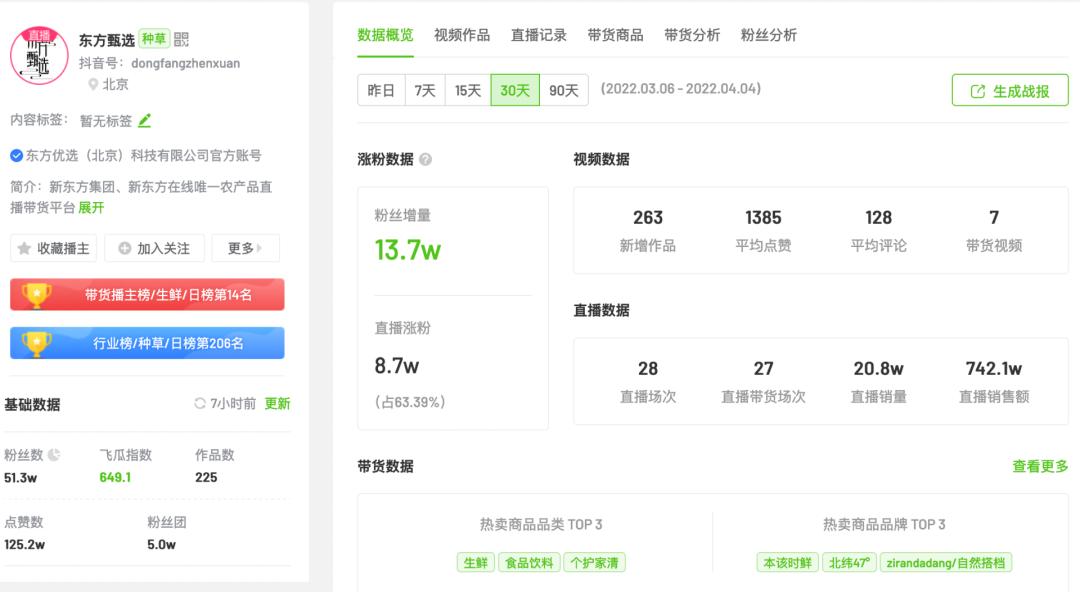Click the question mark icon next to 涨粉数据
1080x592 pixels.
tap(426, 159)
